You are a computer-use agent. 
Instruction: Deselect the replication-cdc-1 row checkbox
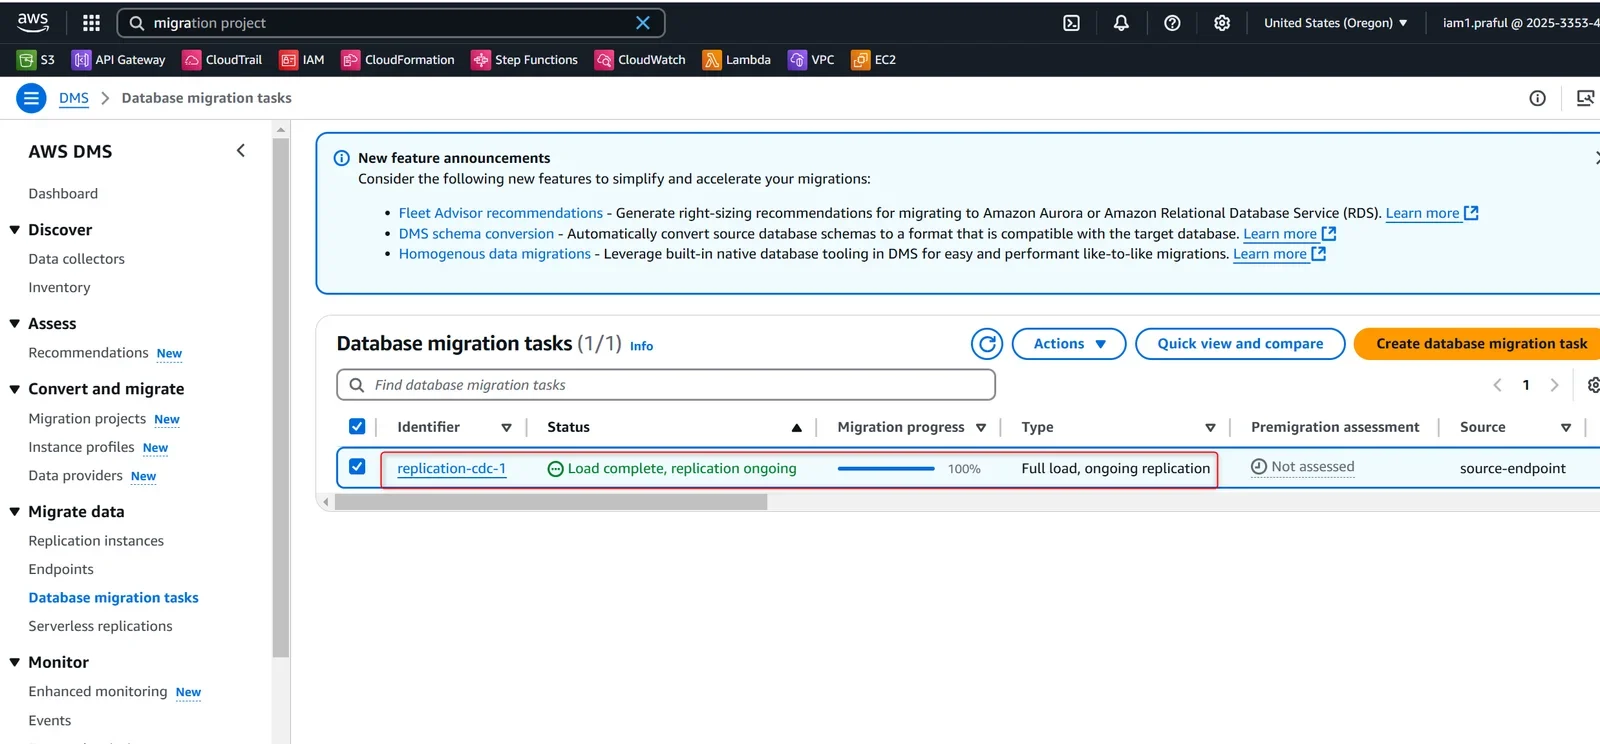[357, 467]
